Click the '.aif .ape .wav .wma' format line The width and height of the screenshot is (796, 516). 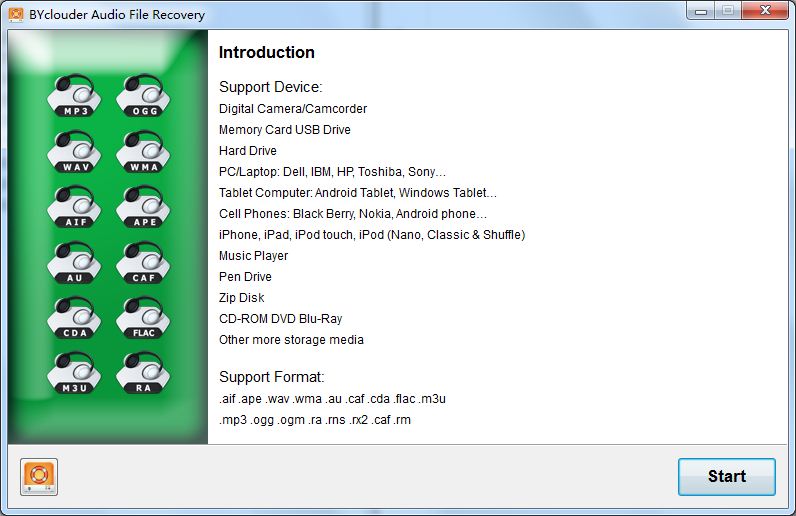(333, 399)
